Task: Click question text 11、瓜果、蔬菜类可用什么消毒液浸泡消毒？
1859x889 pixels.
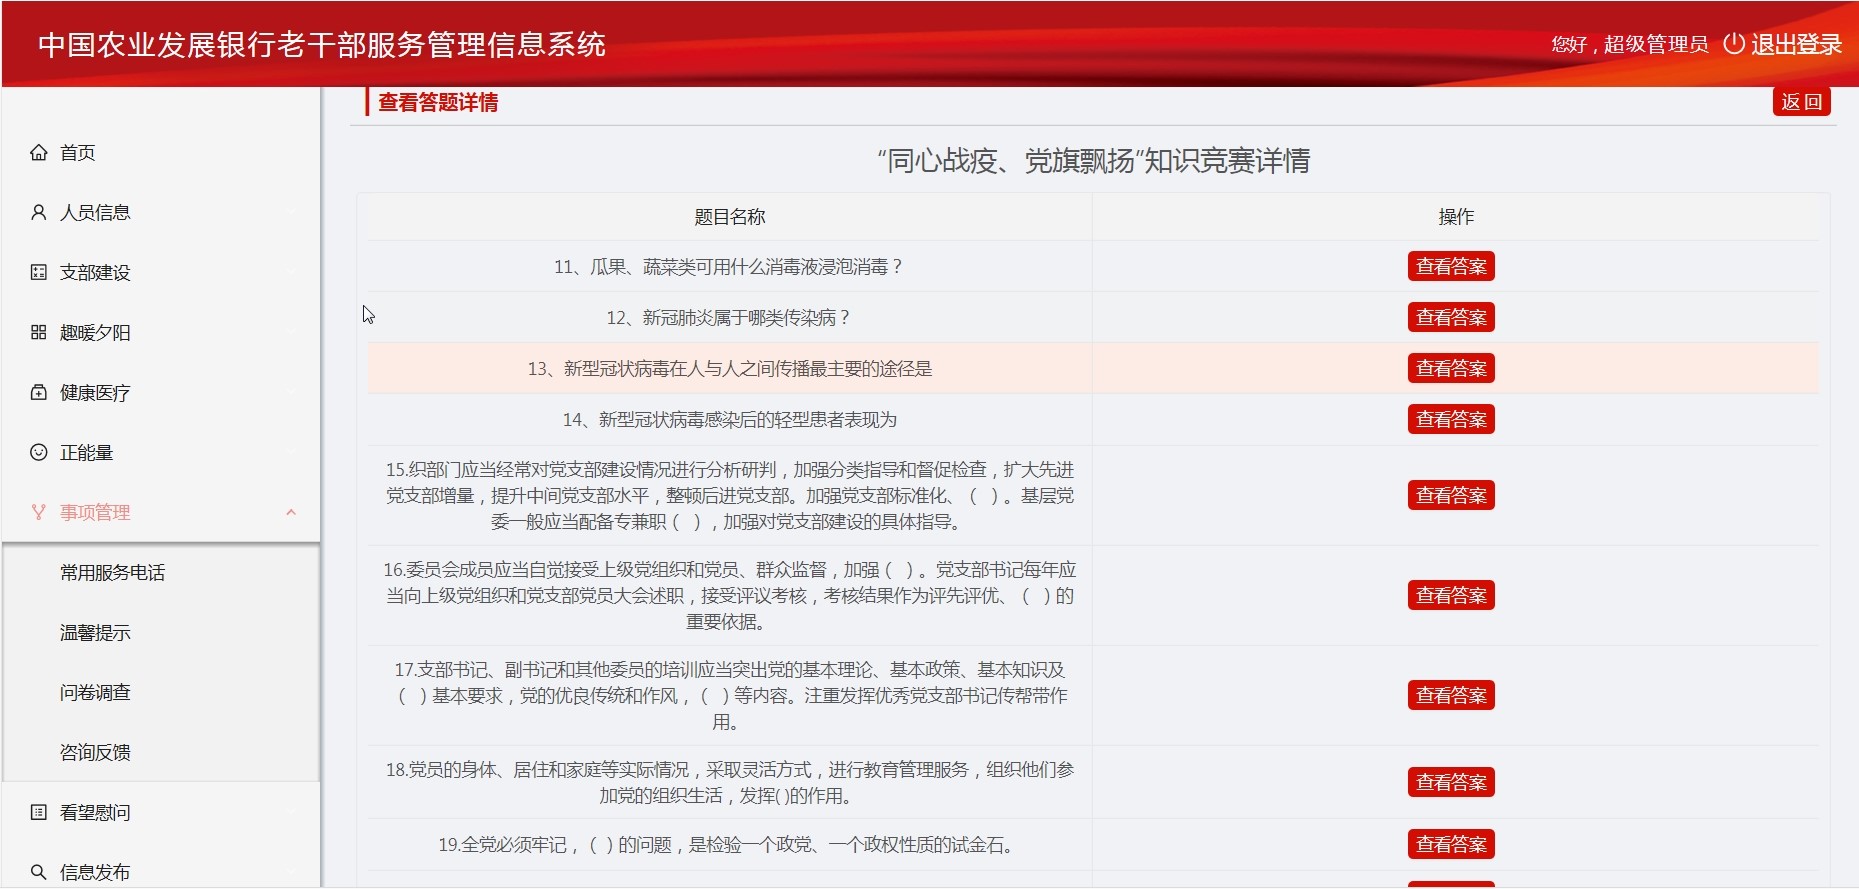Action: point(729,267)
